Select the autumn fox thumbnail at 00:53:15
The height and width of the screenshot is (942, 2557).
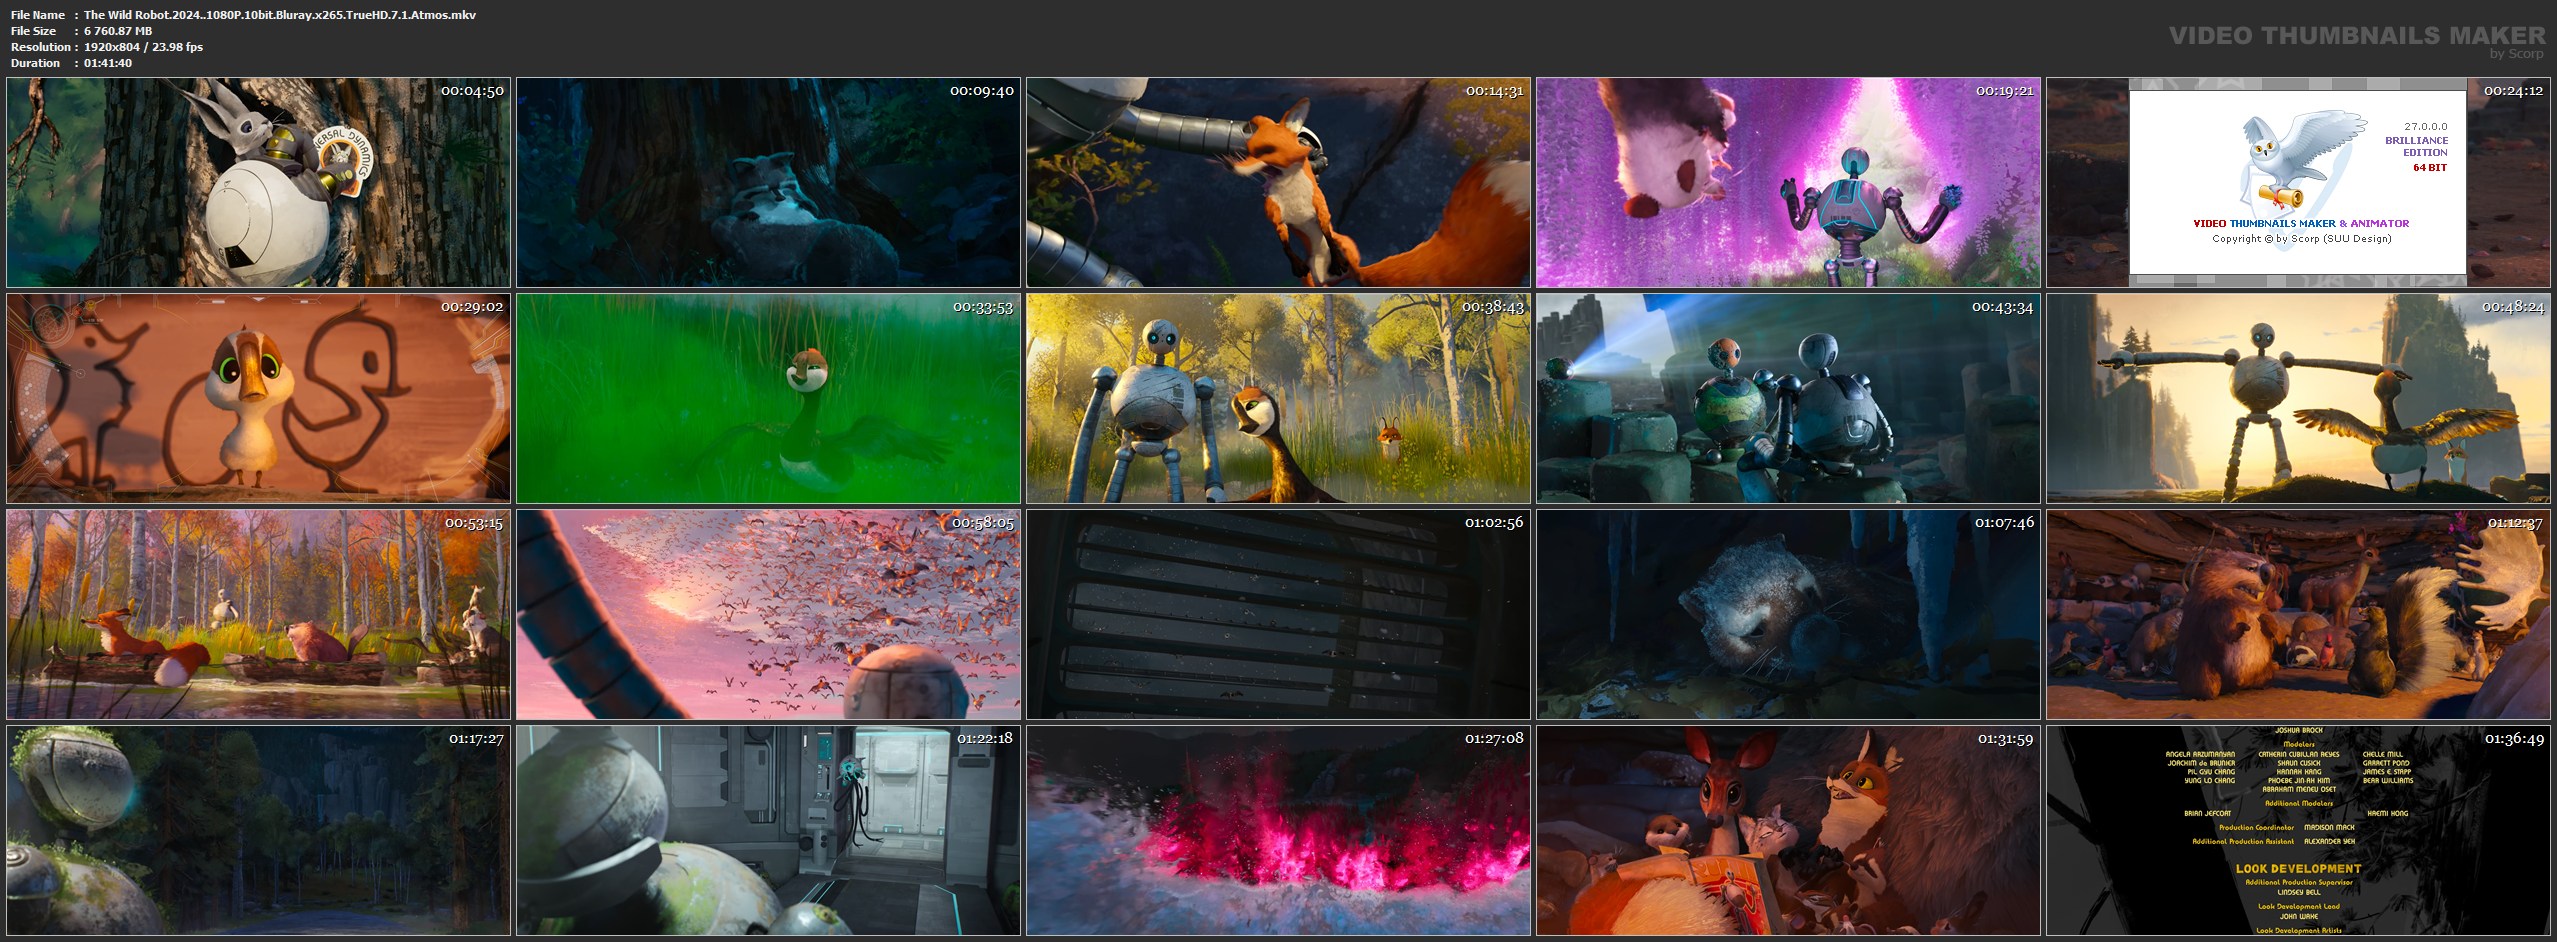click(258, 614)
